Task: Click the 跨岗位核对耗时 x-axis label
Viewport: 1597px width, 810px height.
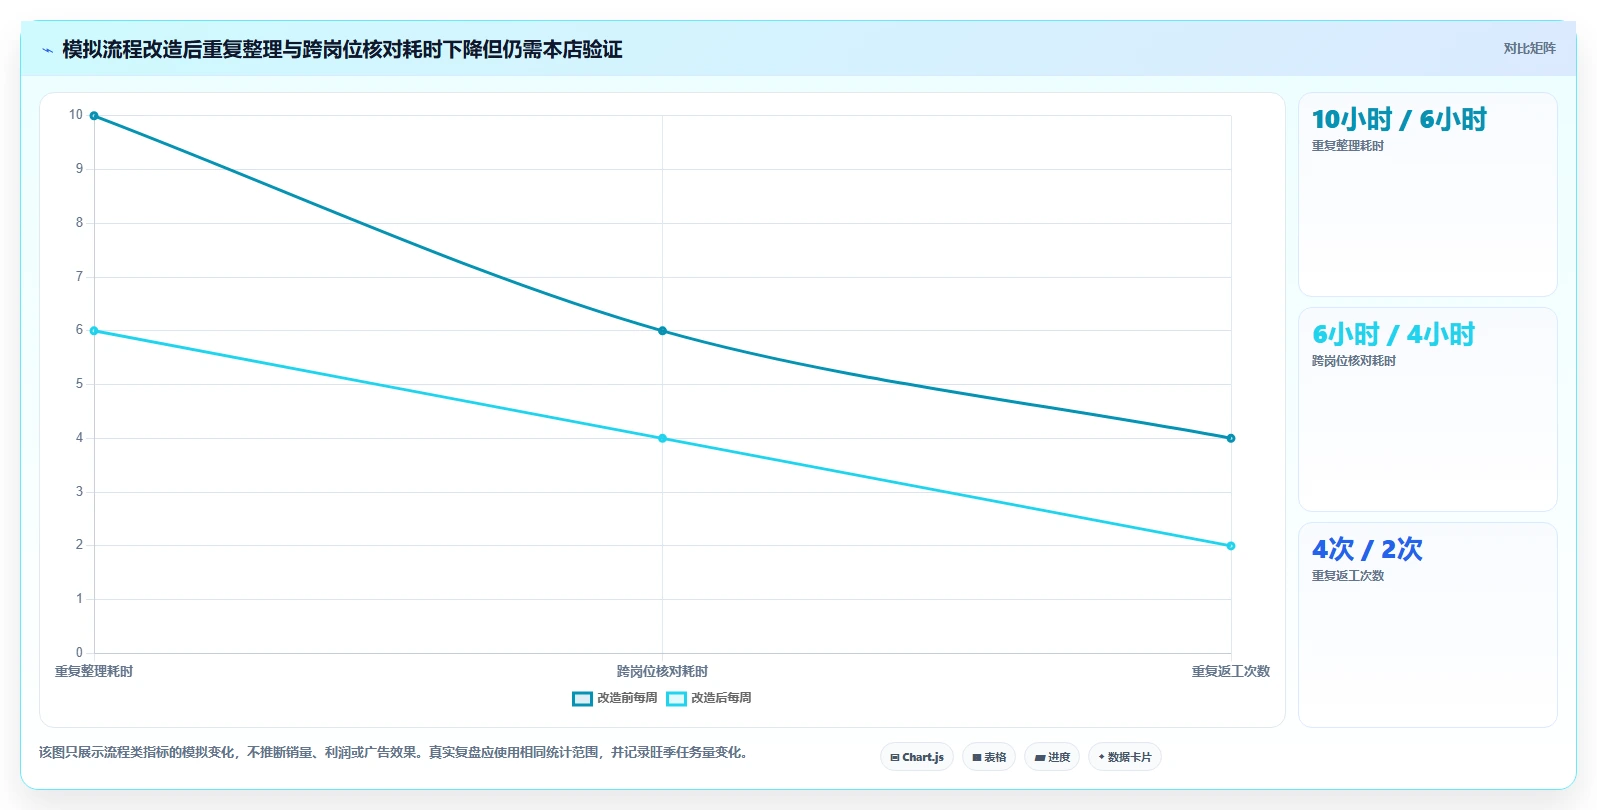Action: tap(662, 671)
